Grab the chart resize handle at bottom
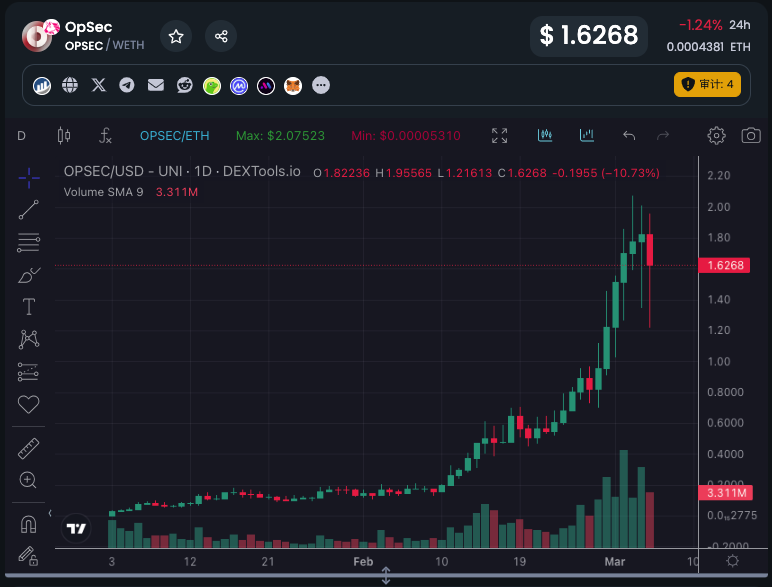 [386, 575]
